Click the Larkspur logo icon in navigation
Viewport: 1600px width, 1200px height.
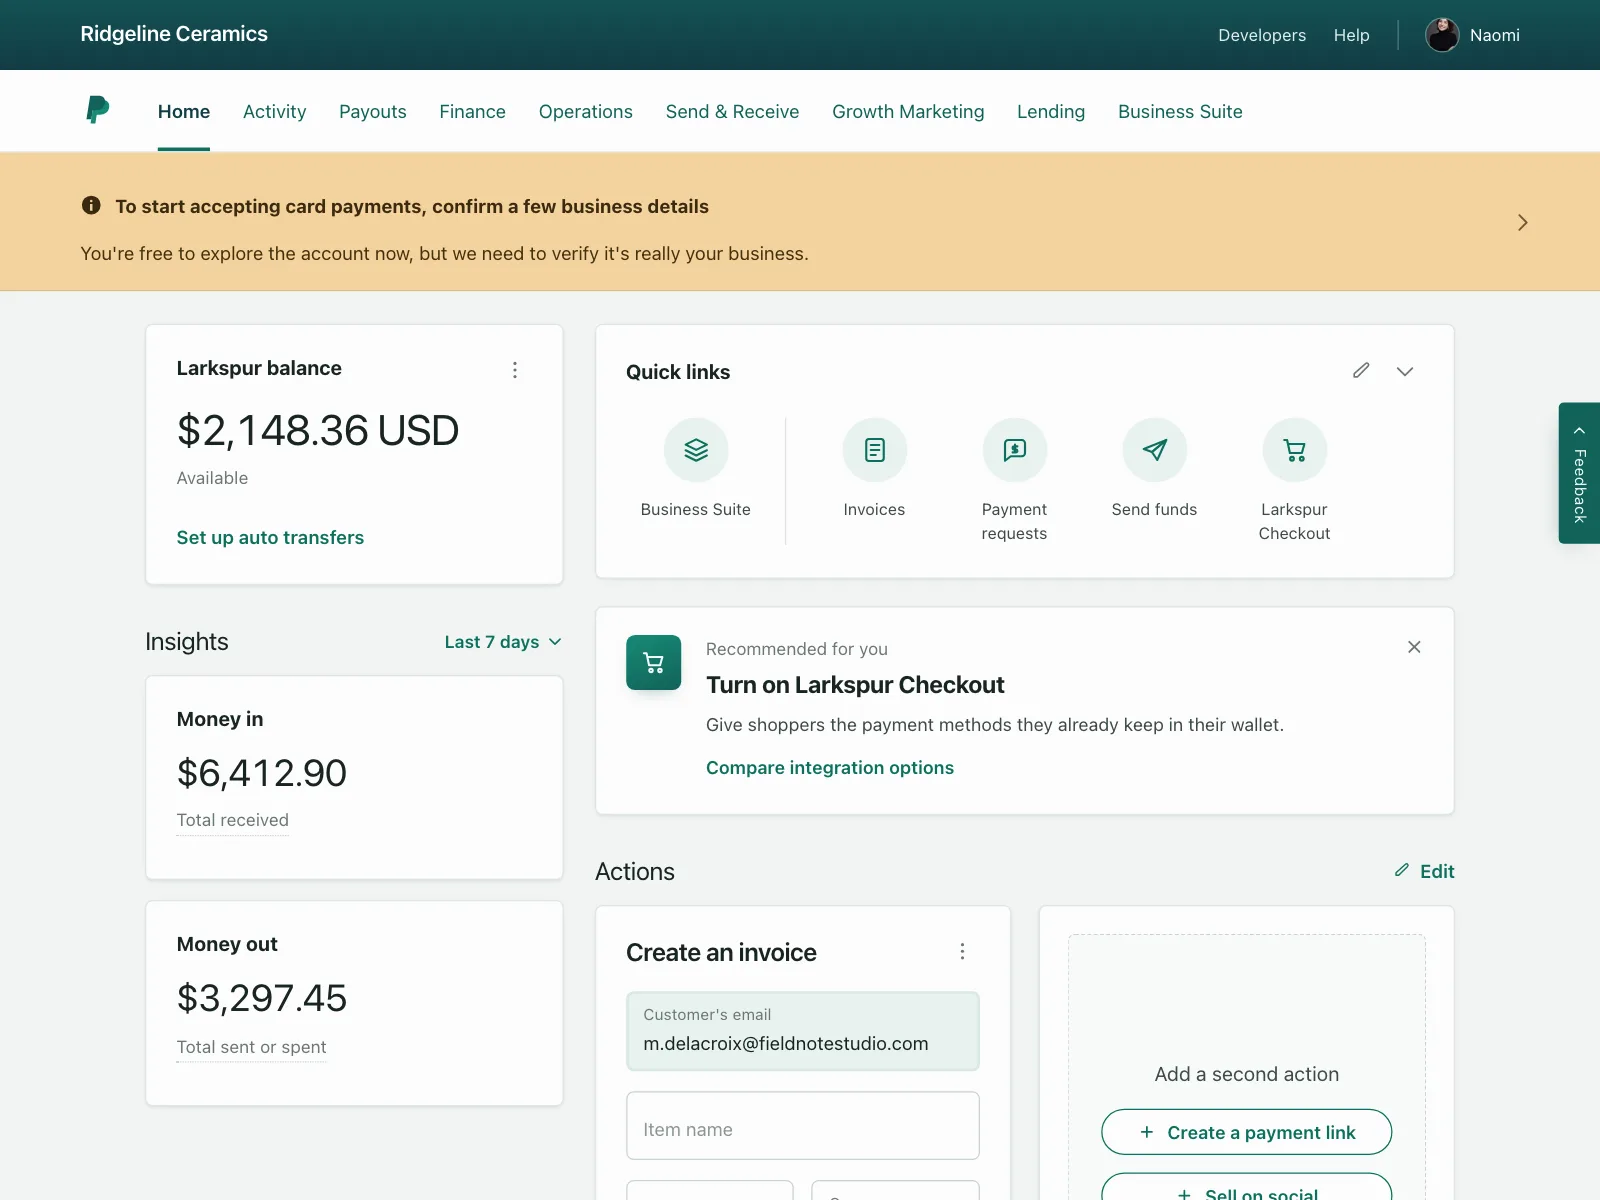pyautogui.click(x=97, y=110)
